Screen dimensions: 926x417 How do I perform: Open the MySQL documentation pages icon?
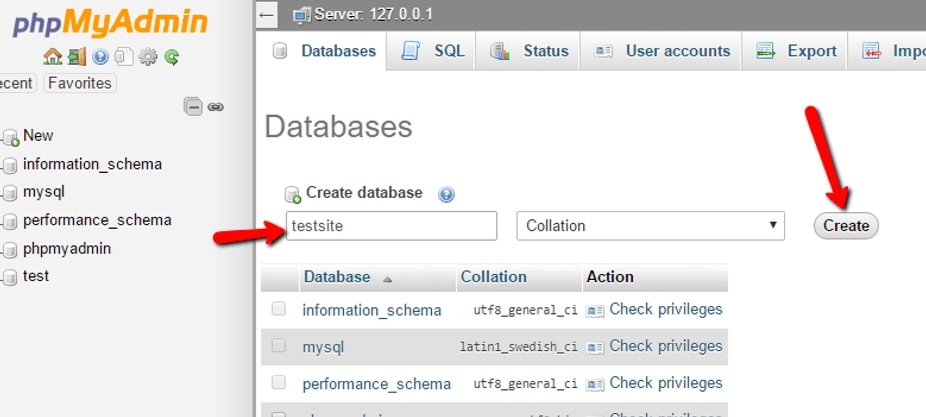point(124,57)
